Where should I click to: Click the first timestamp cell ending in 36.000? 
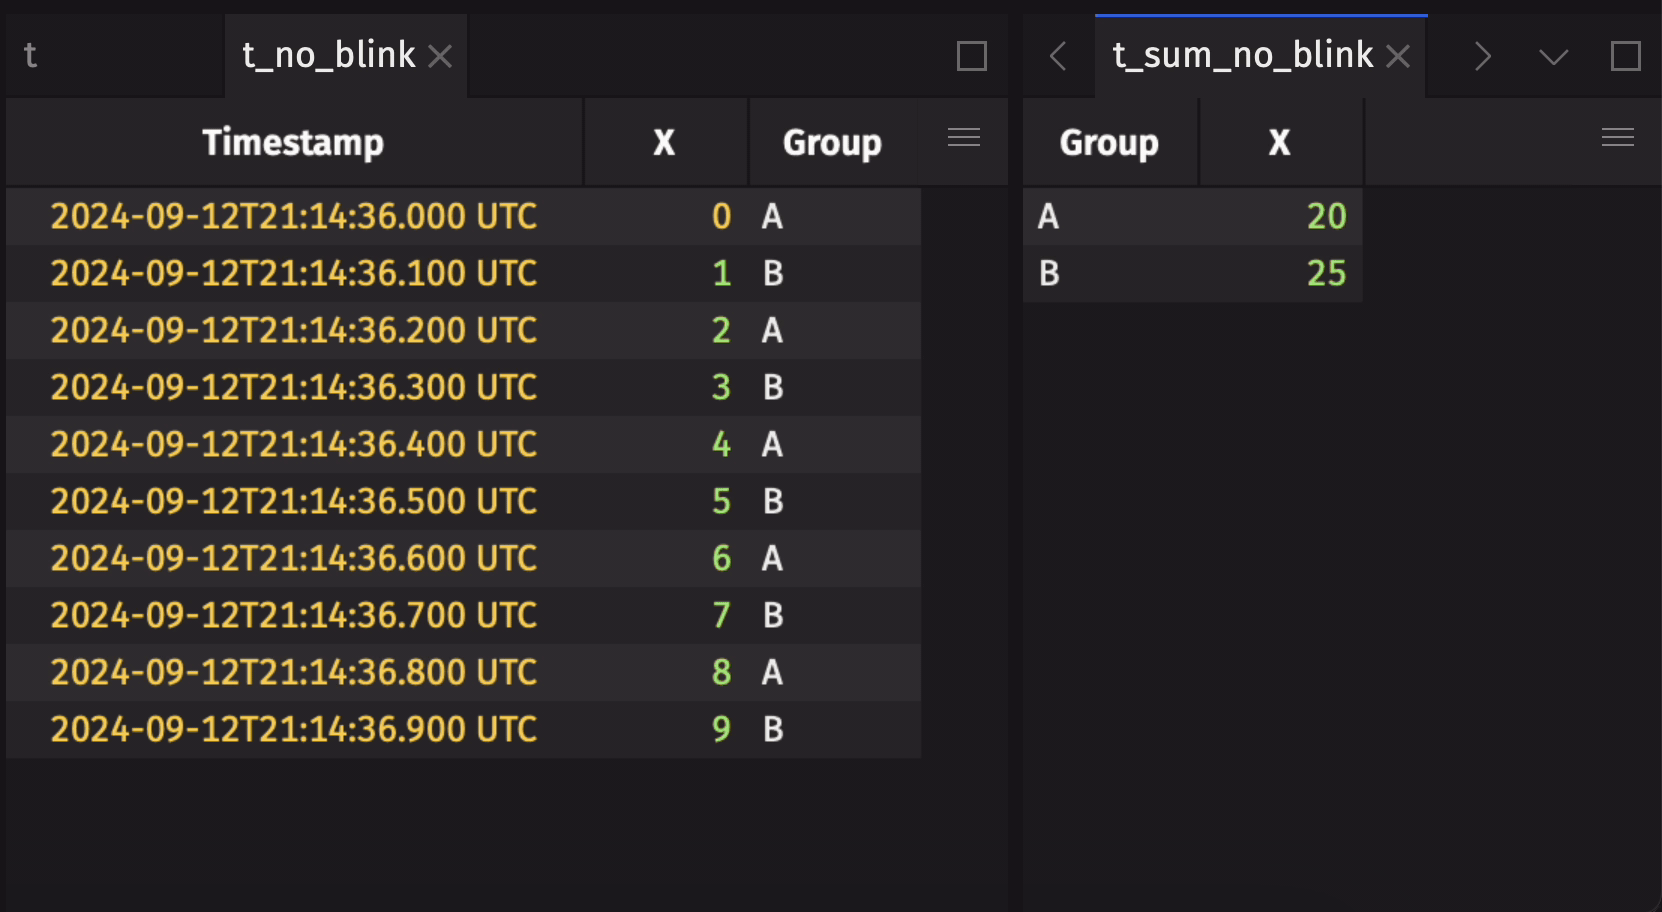[294, 216]
